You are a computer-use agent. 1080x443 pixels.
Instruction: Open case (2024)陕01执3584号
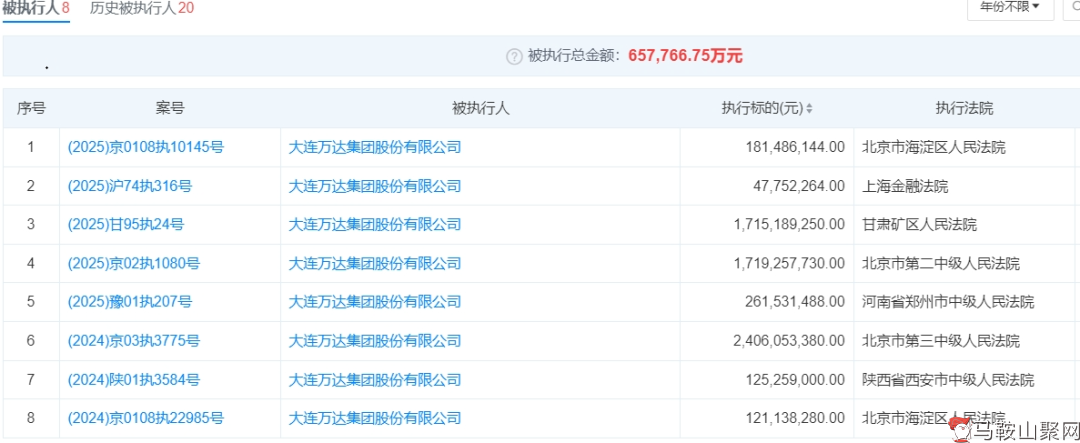134,380
